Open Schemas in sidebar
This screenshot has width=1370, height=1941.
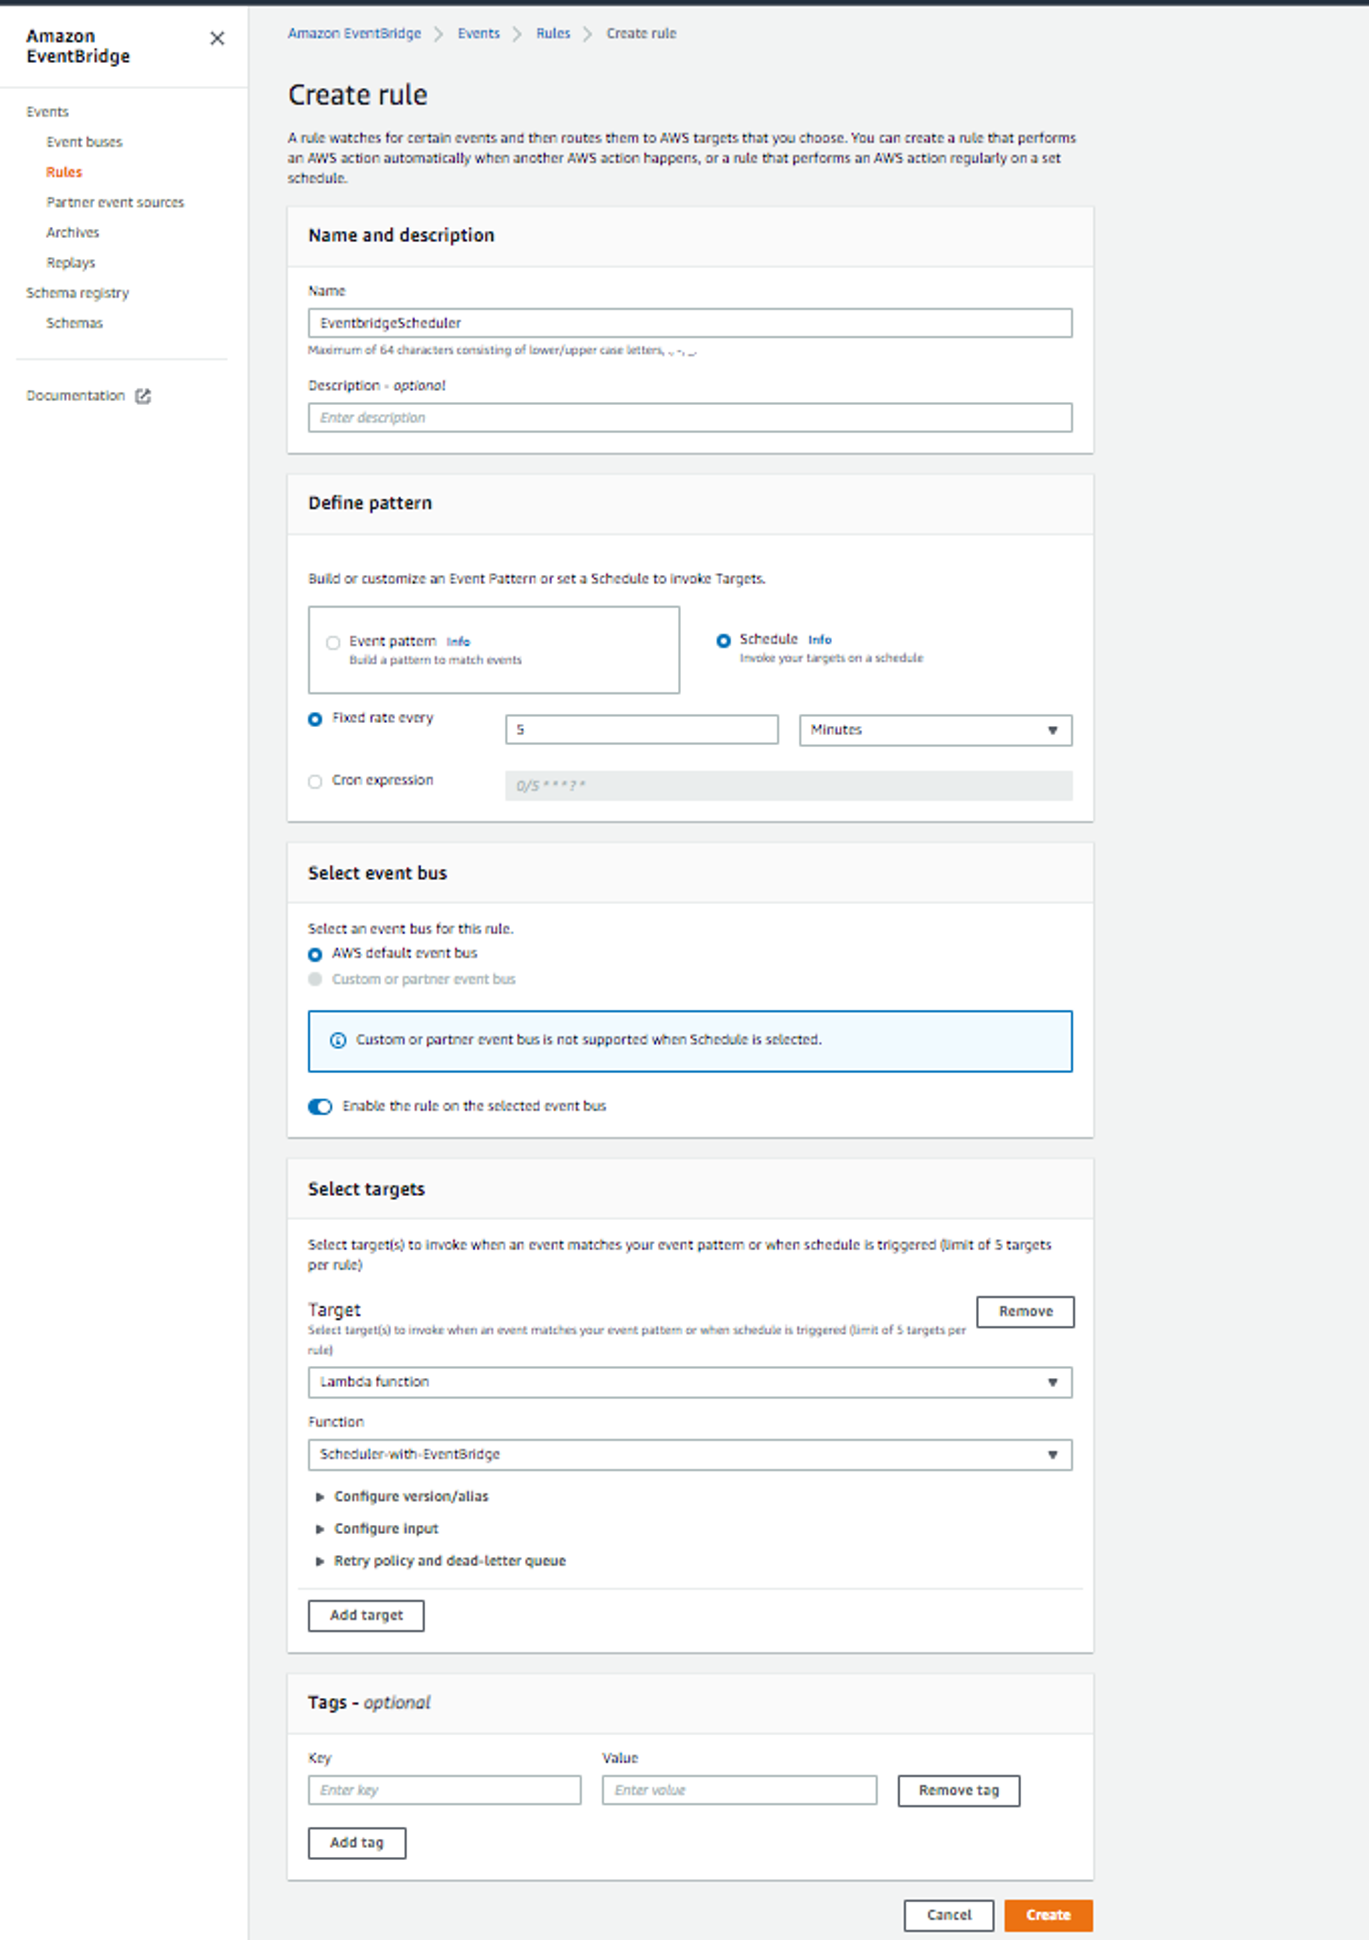tap(75, 323)
